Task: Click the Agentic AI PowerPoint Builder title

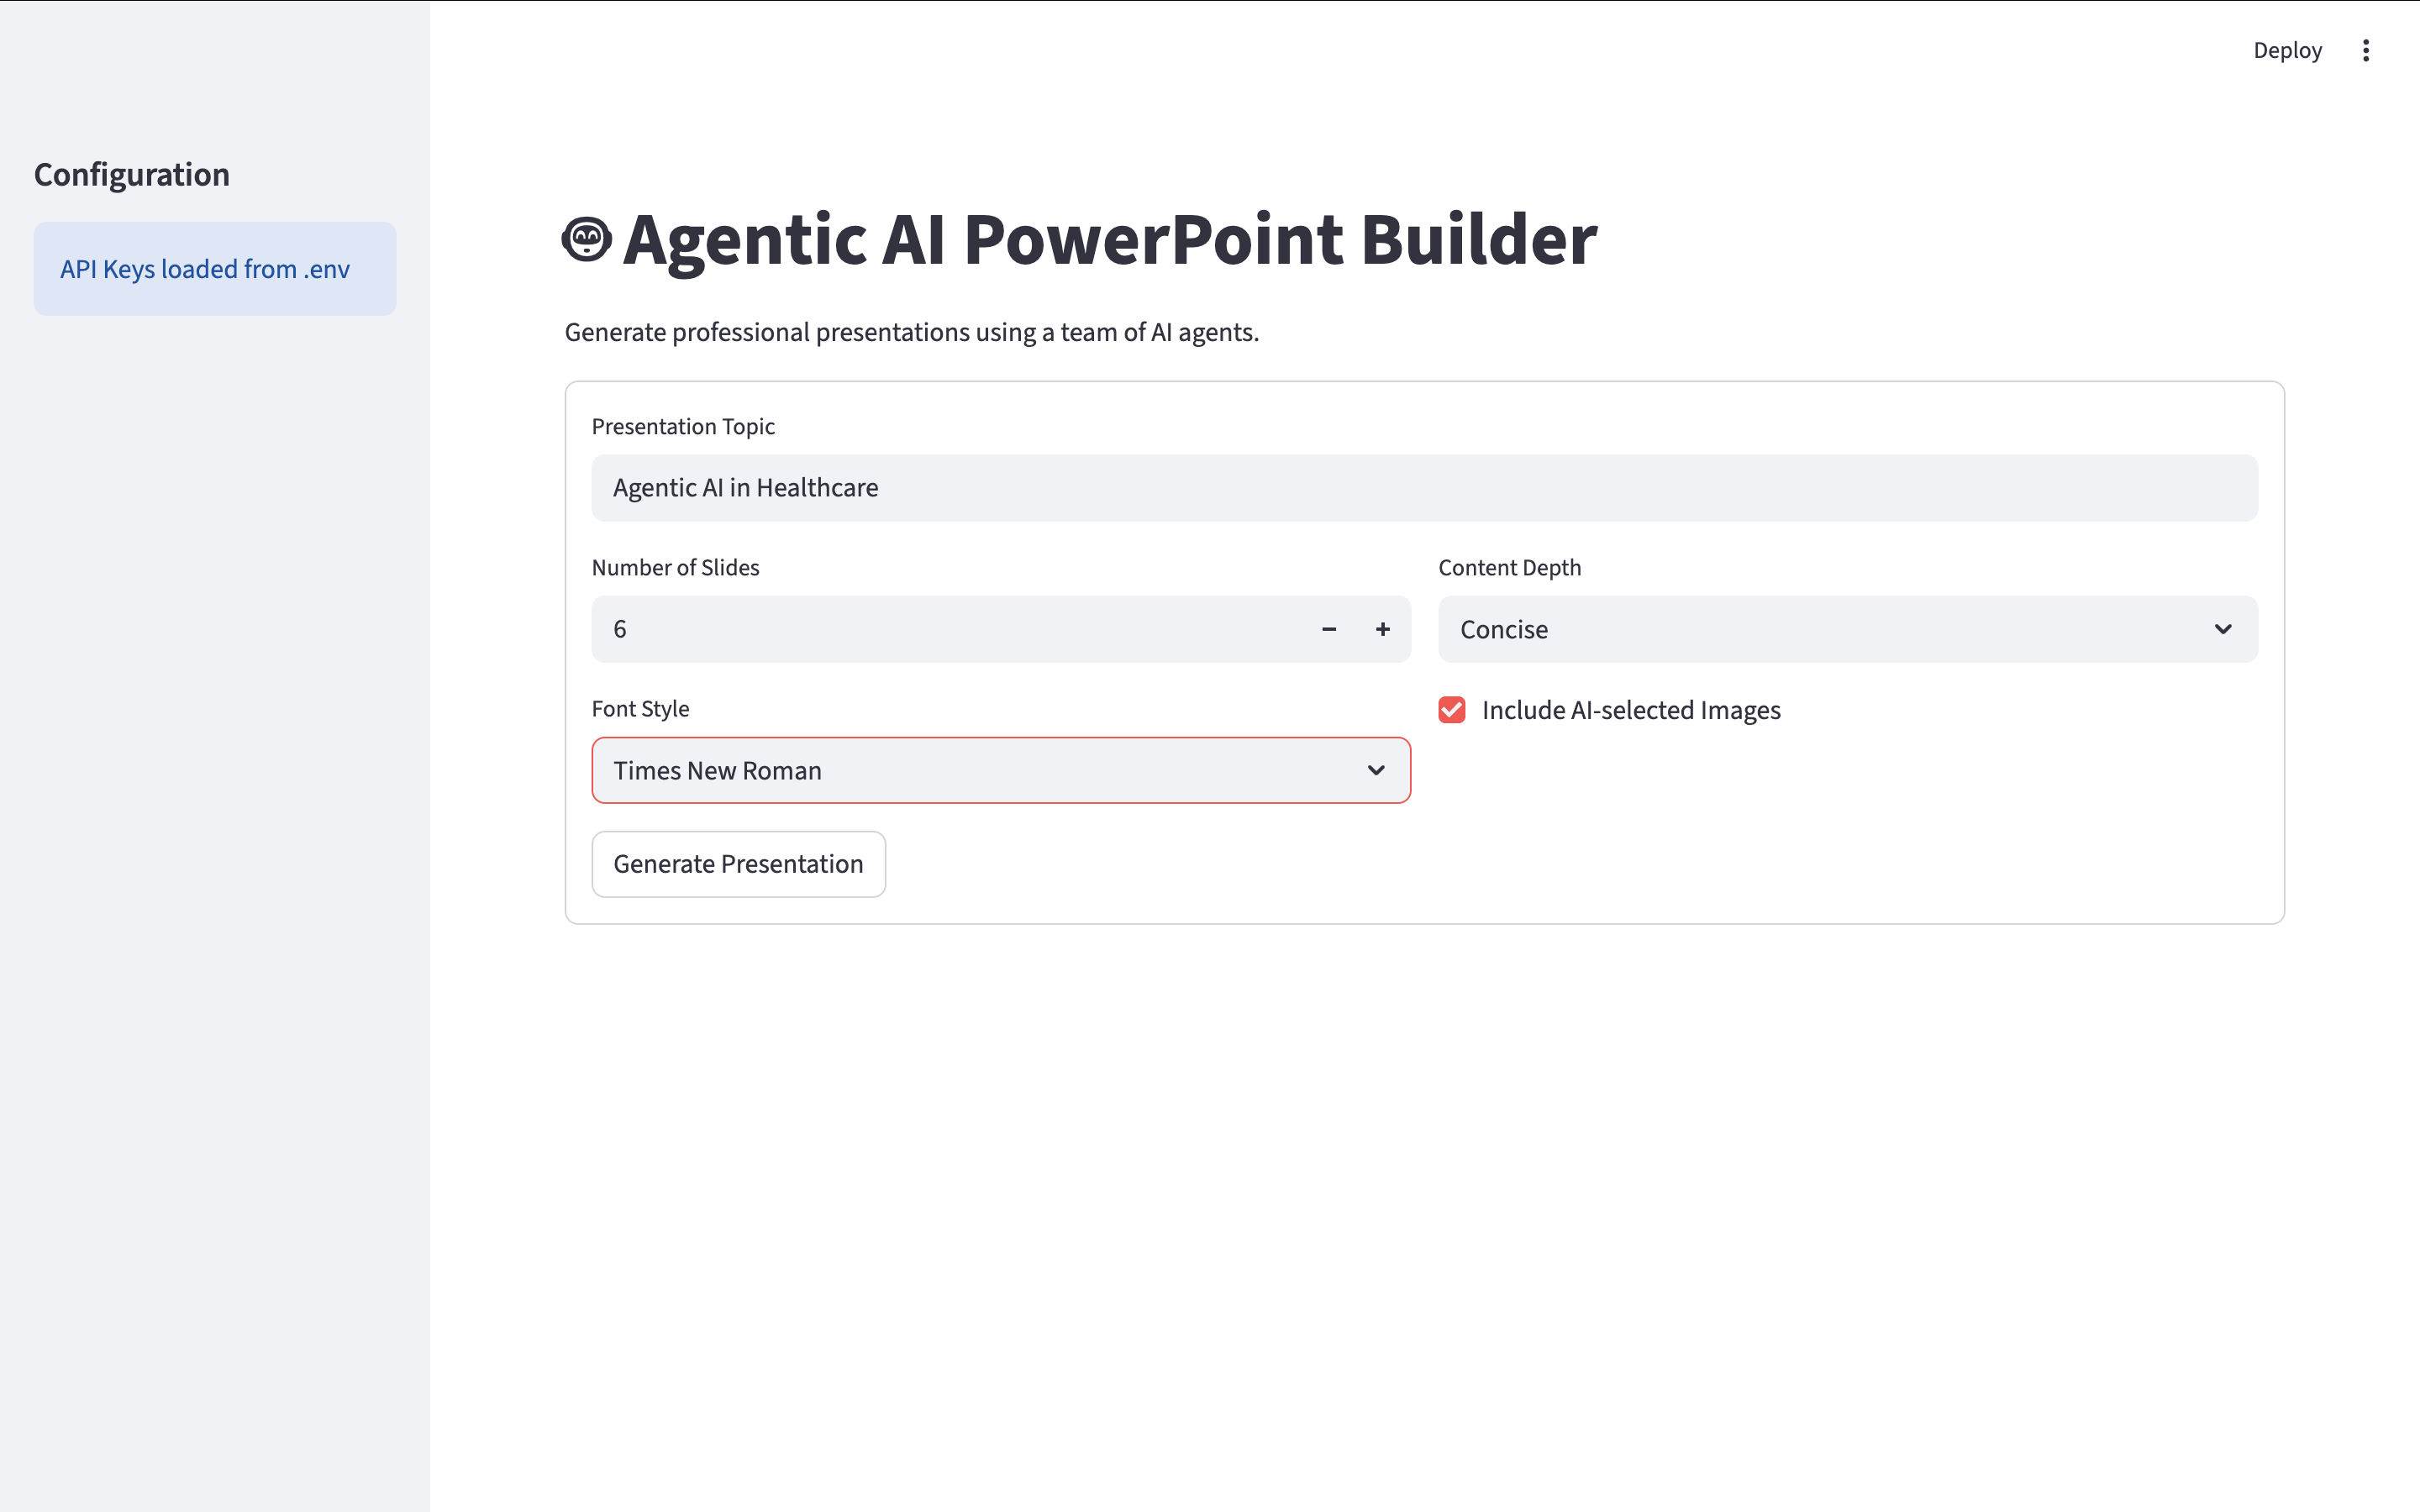Action: 1109,240
